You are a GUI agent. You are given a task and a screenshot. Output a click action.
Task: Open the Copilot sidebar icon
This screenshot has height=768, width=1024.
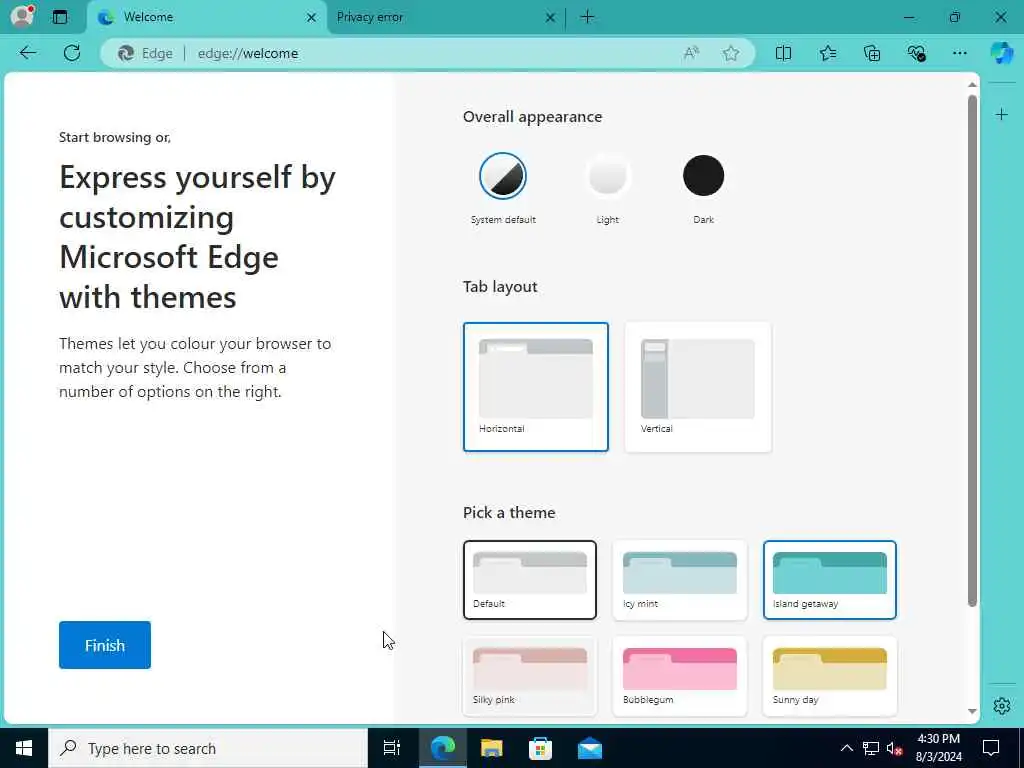pyautogui.click(x=1002, y=53)
